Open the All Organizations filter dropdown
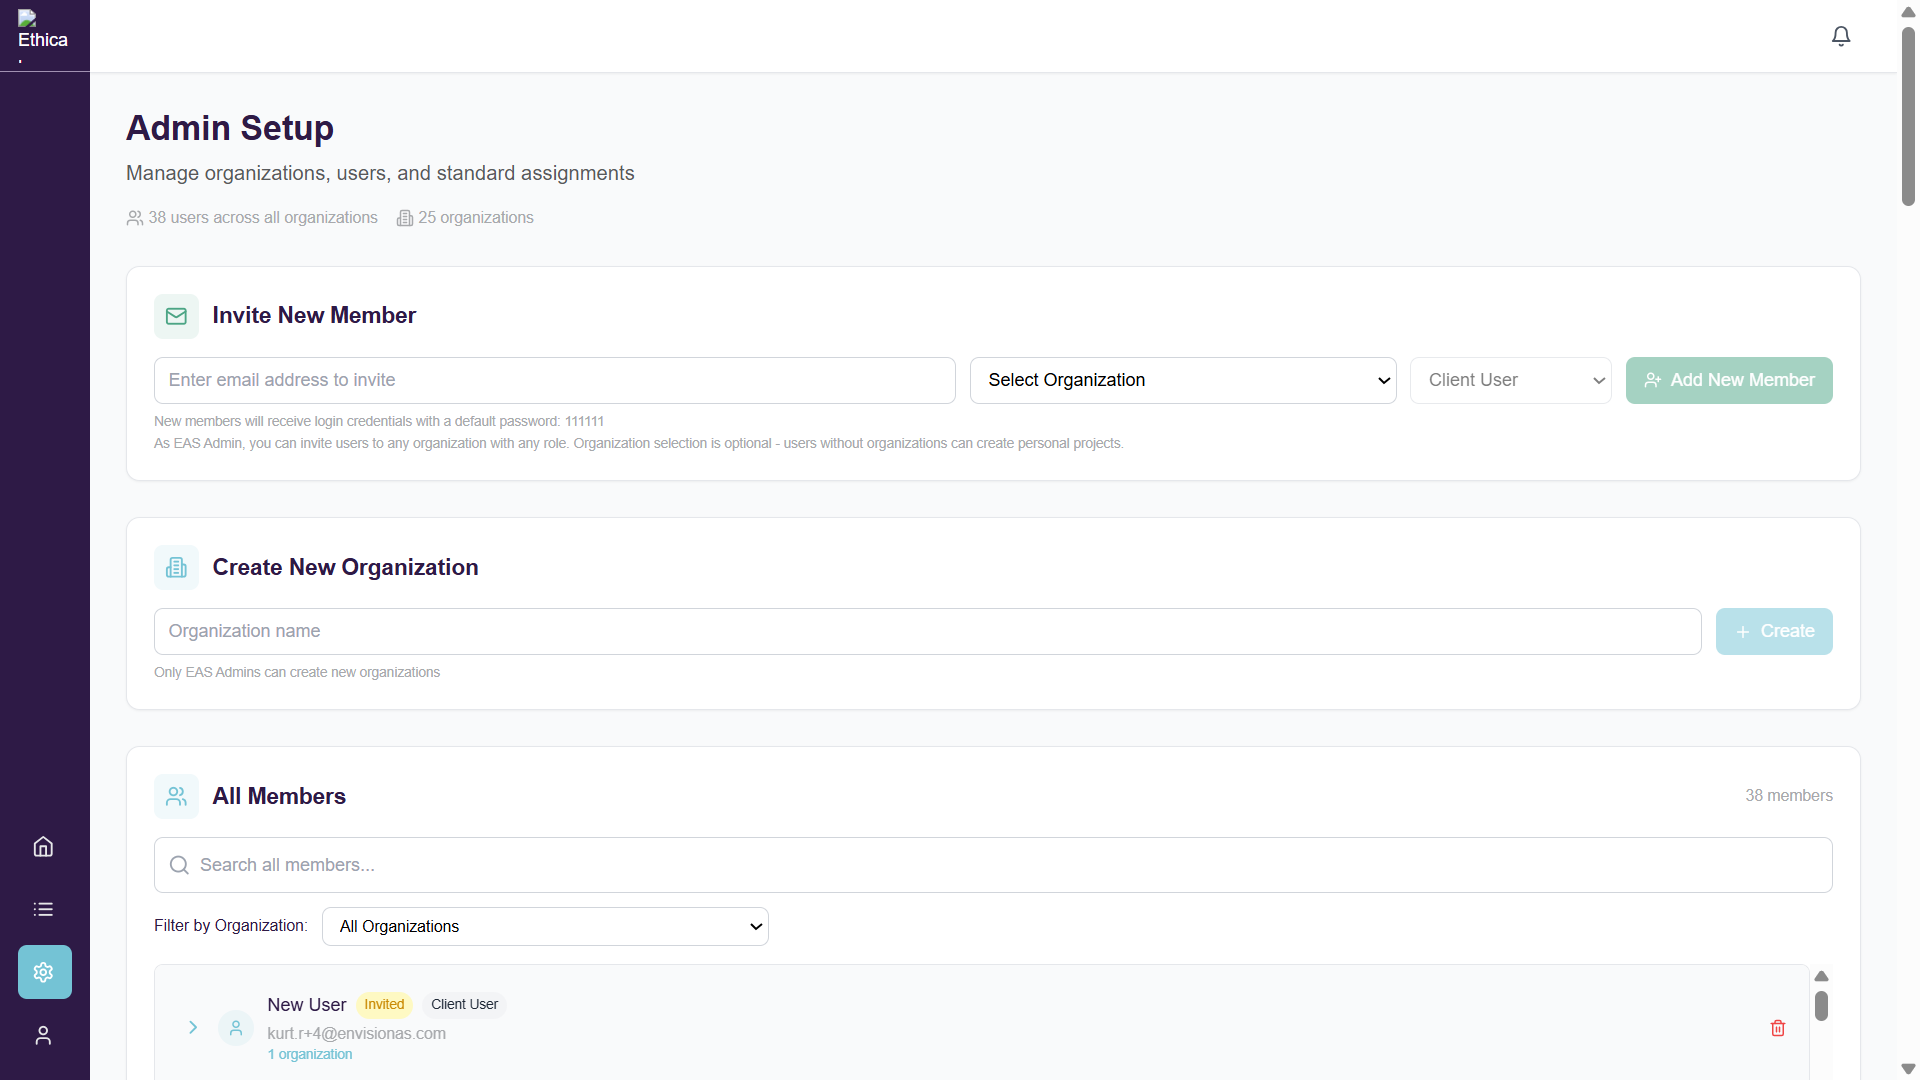The width and height of the screenshot is (1920, 1080). tap(545, 927)
